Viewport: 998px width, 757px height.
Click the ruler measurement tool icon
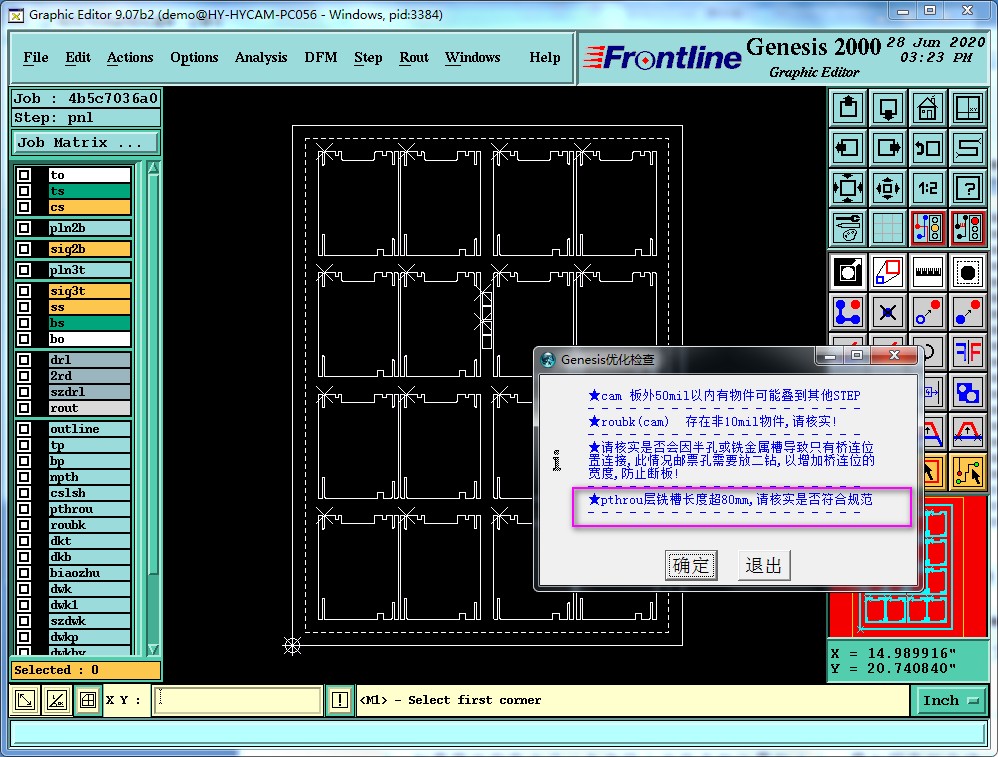point(927,272)
